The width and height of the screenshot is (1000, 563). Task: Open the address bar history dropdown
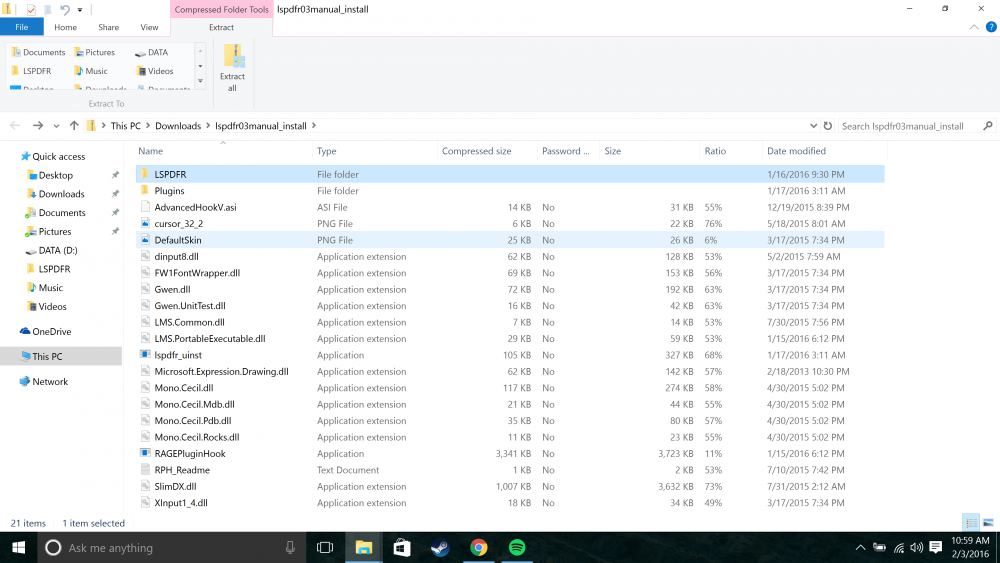pyautogui.click(x=813, y=126)
